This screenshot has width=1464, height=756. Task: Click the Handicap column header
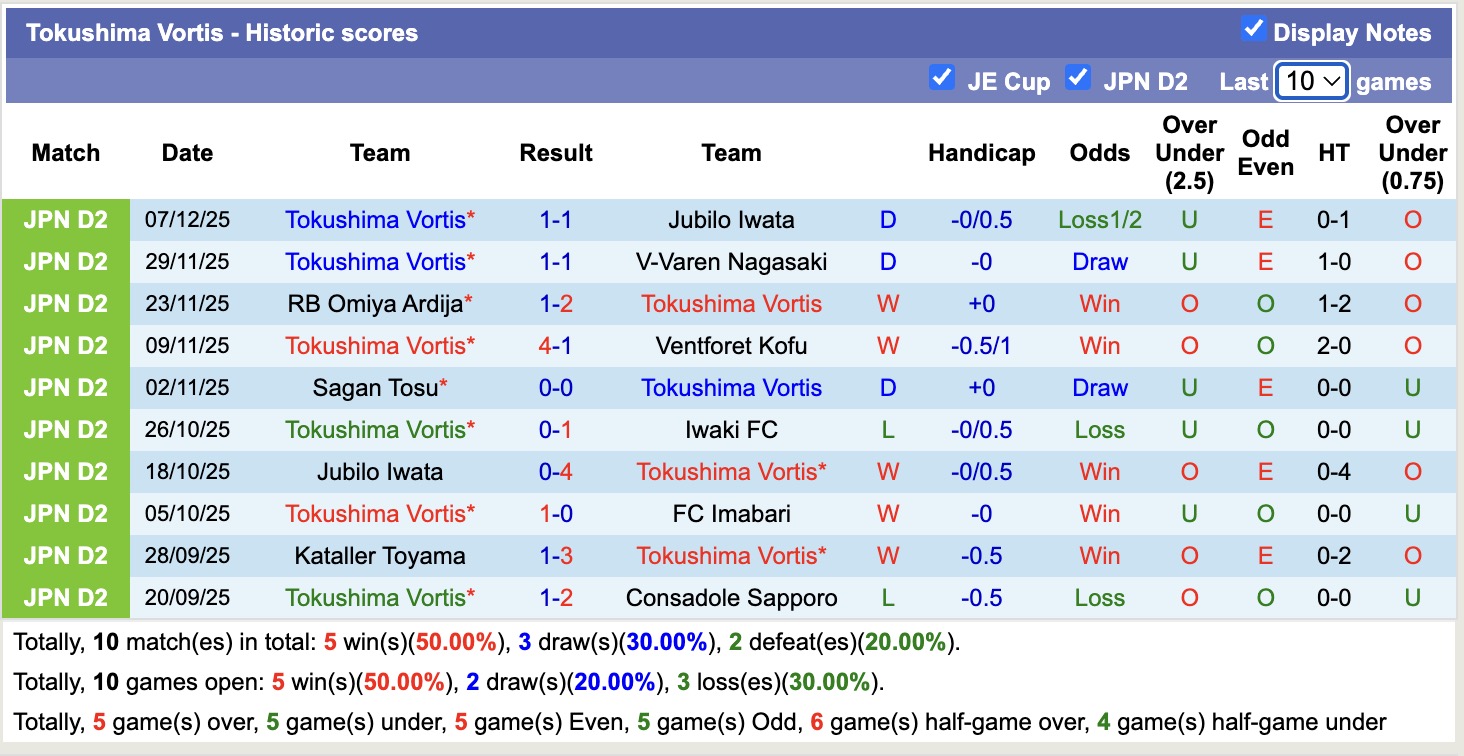(x=981, y=153)
